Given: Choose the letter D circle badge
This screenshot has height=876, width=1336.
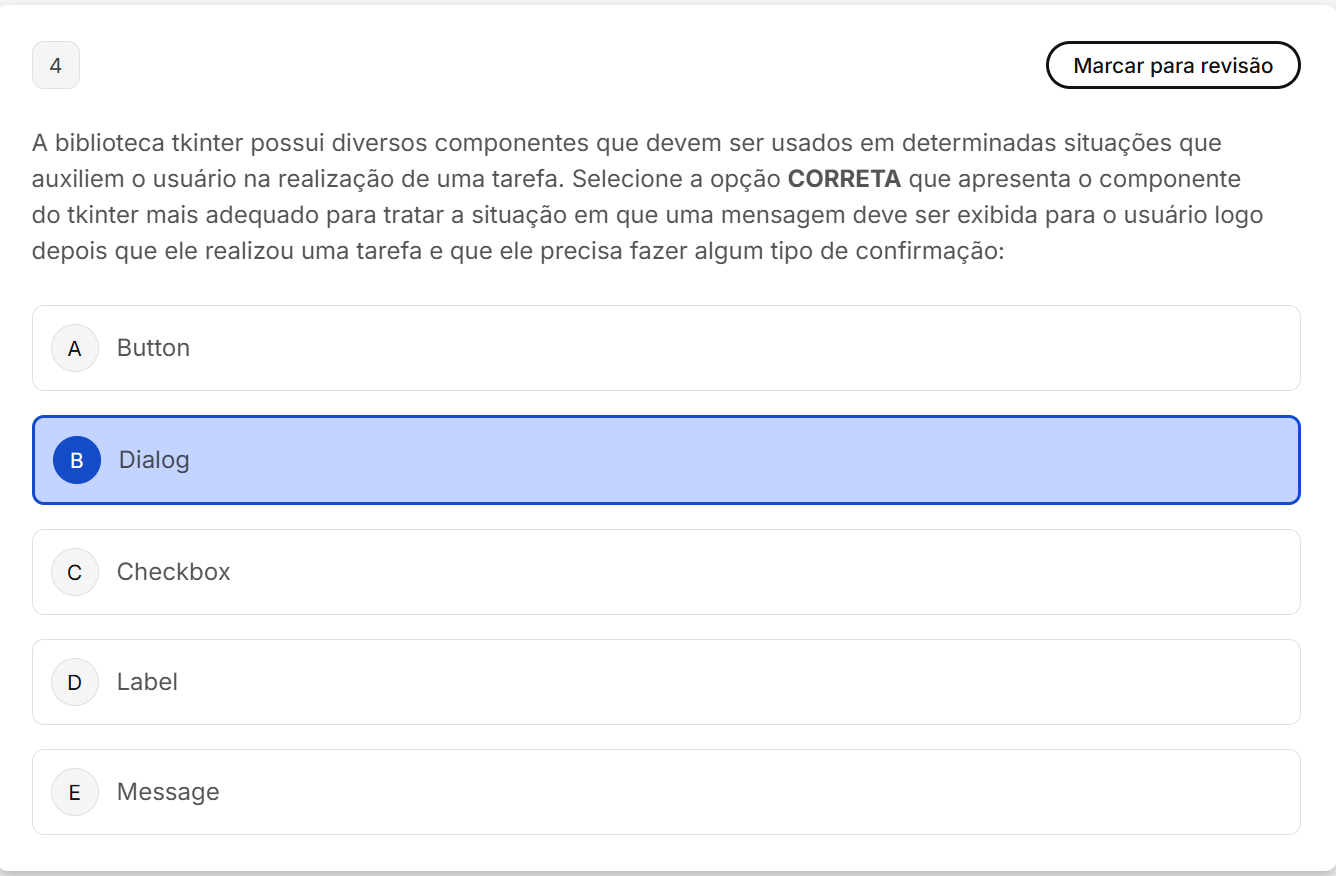Looking at the screenshot, I should (75, 682).
